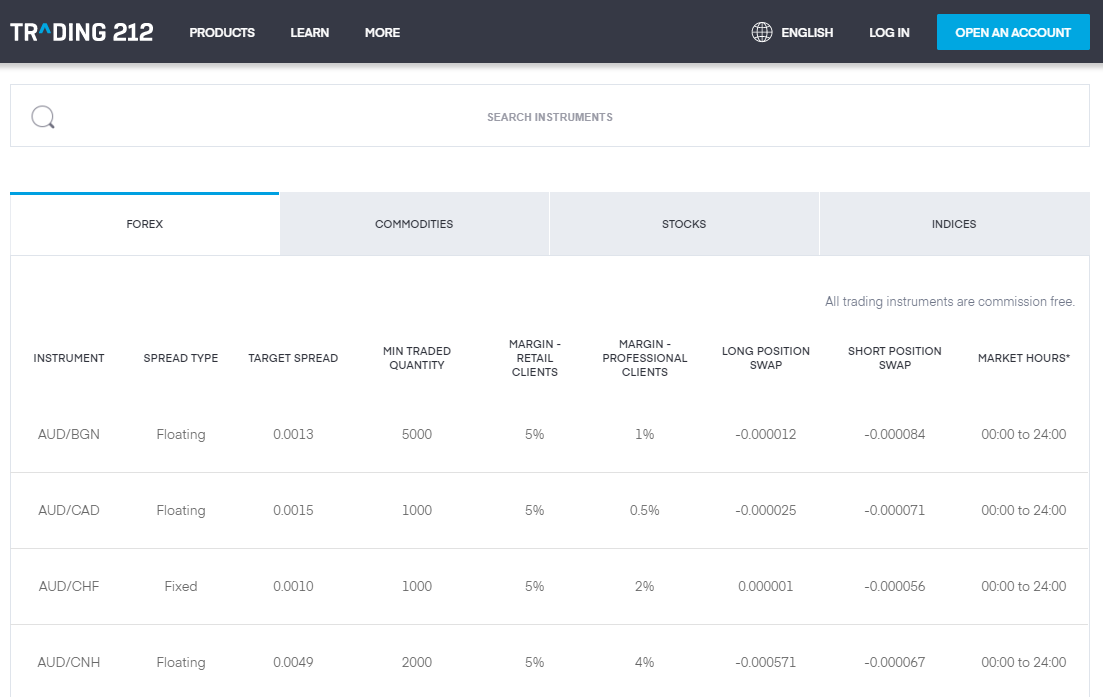Select the AUD/BGN instrument row
Image resolution: width=1103 pixels, height=697 pixels.
[x=68, y=434]
